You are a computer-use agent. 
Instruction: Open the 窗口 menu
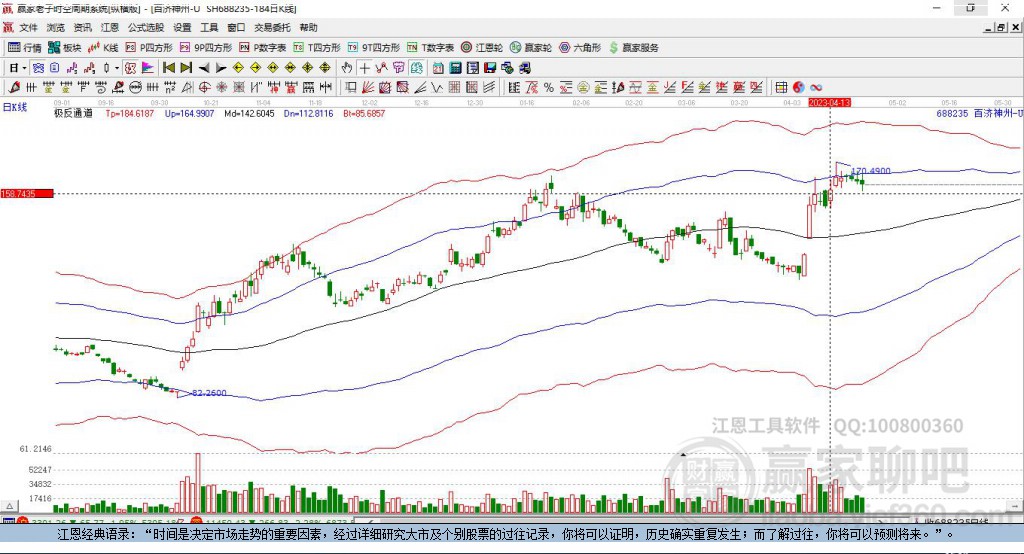point(236,27)
